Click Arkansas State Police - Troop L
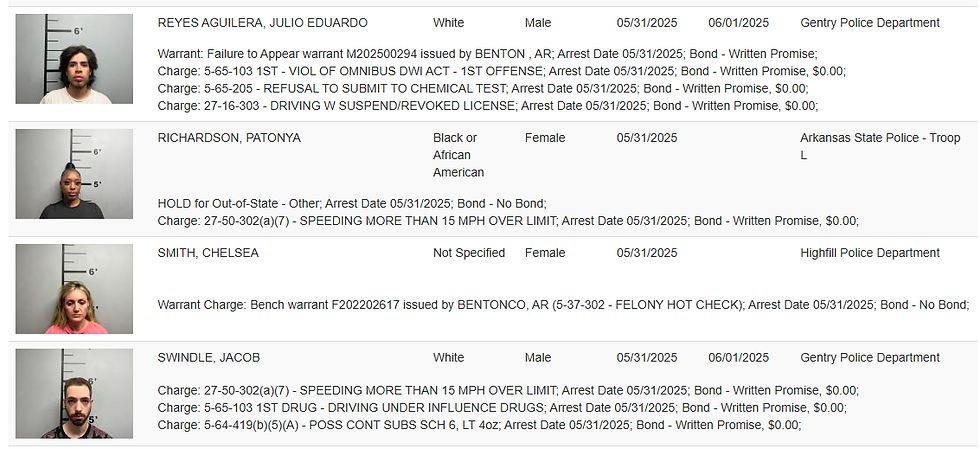 880,146
